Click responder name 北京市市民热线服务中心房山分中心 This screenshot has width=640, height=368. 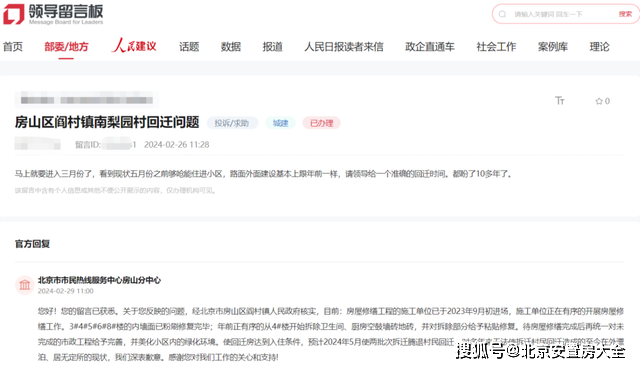[99, 280]
